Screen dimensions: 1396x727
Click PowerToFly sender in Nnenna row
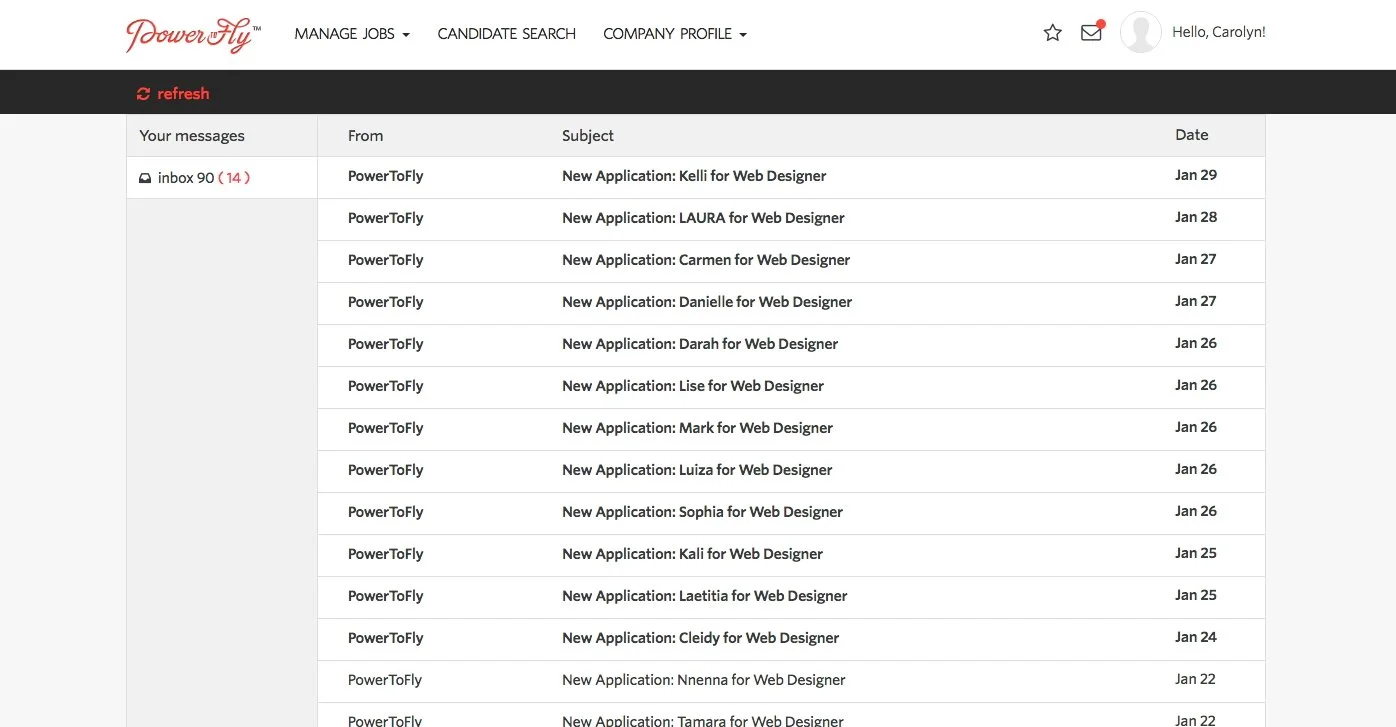coord(385,680)
